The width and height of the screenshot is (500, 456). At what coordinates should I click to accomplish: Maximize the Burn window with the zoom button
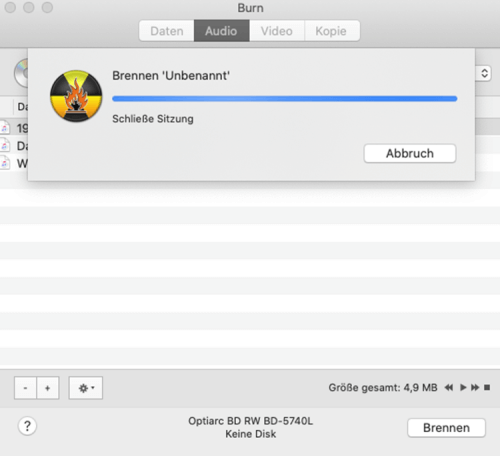(47, 7)
